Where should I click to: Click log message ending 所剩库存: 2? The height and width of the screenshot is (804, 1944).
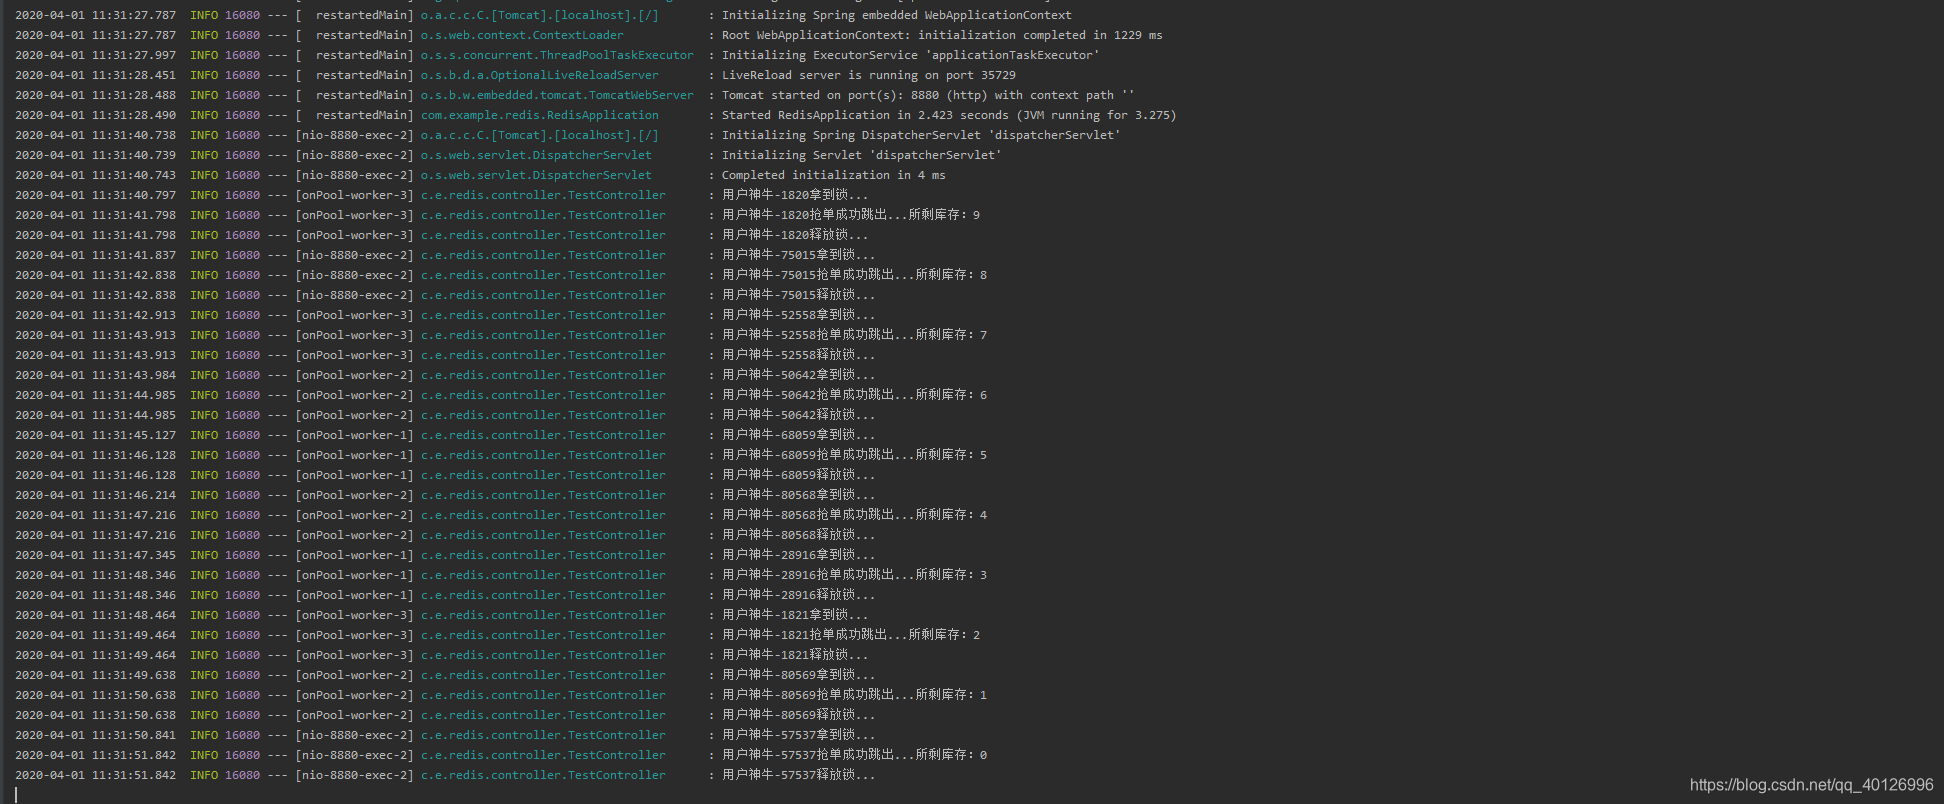pos(851,635)
